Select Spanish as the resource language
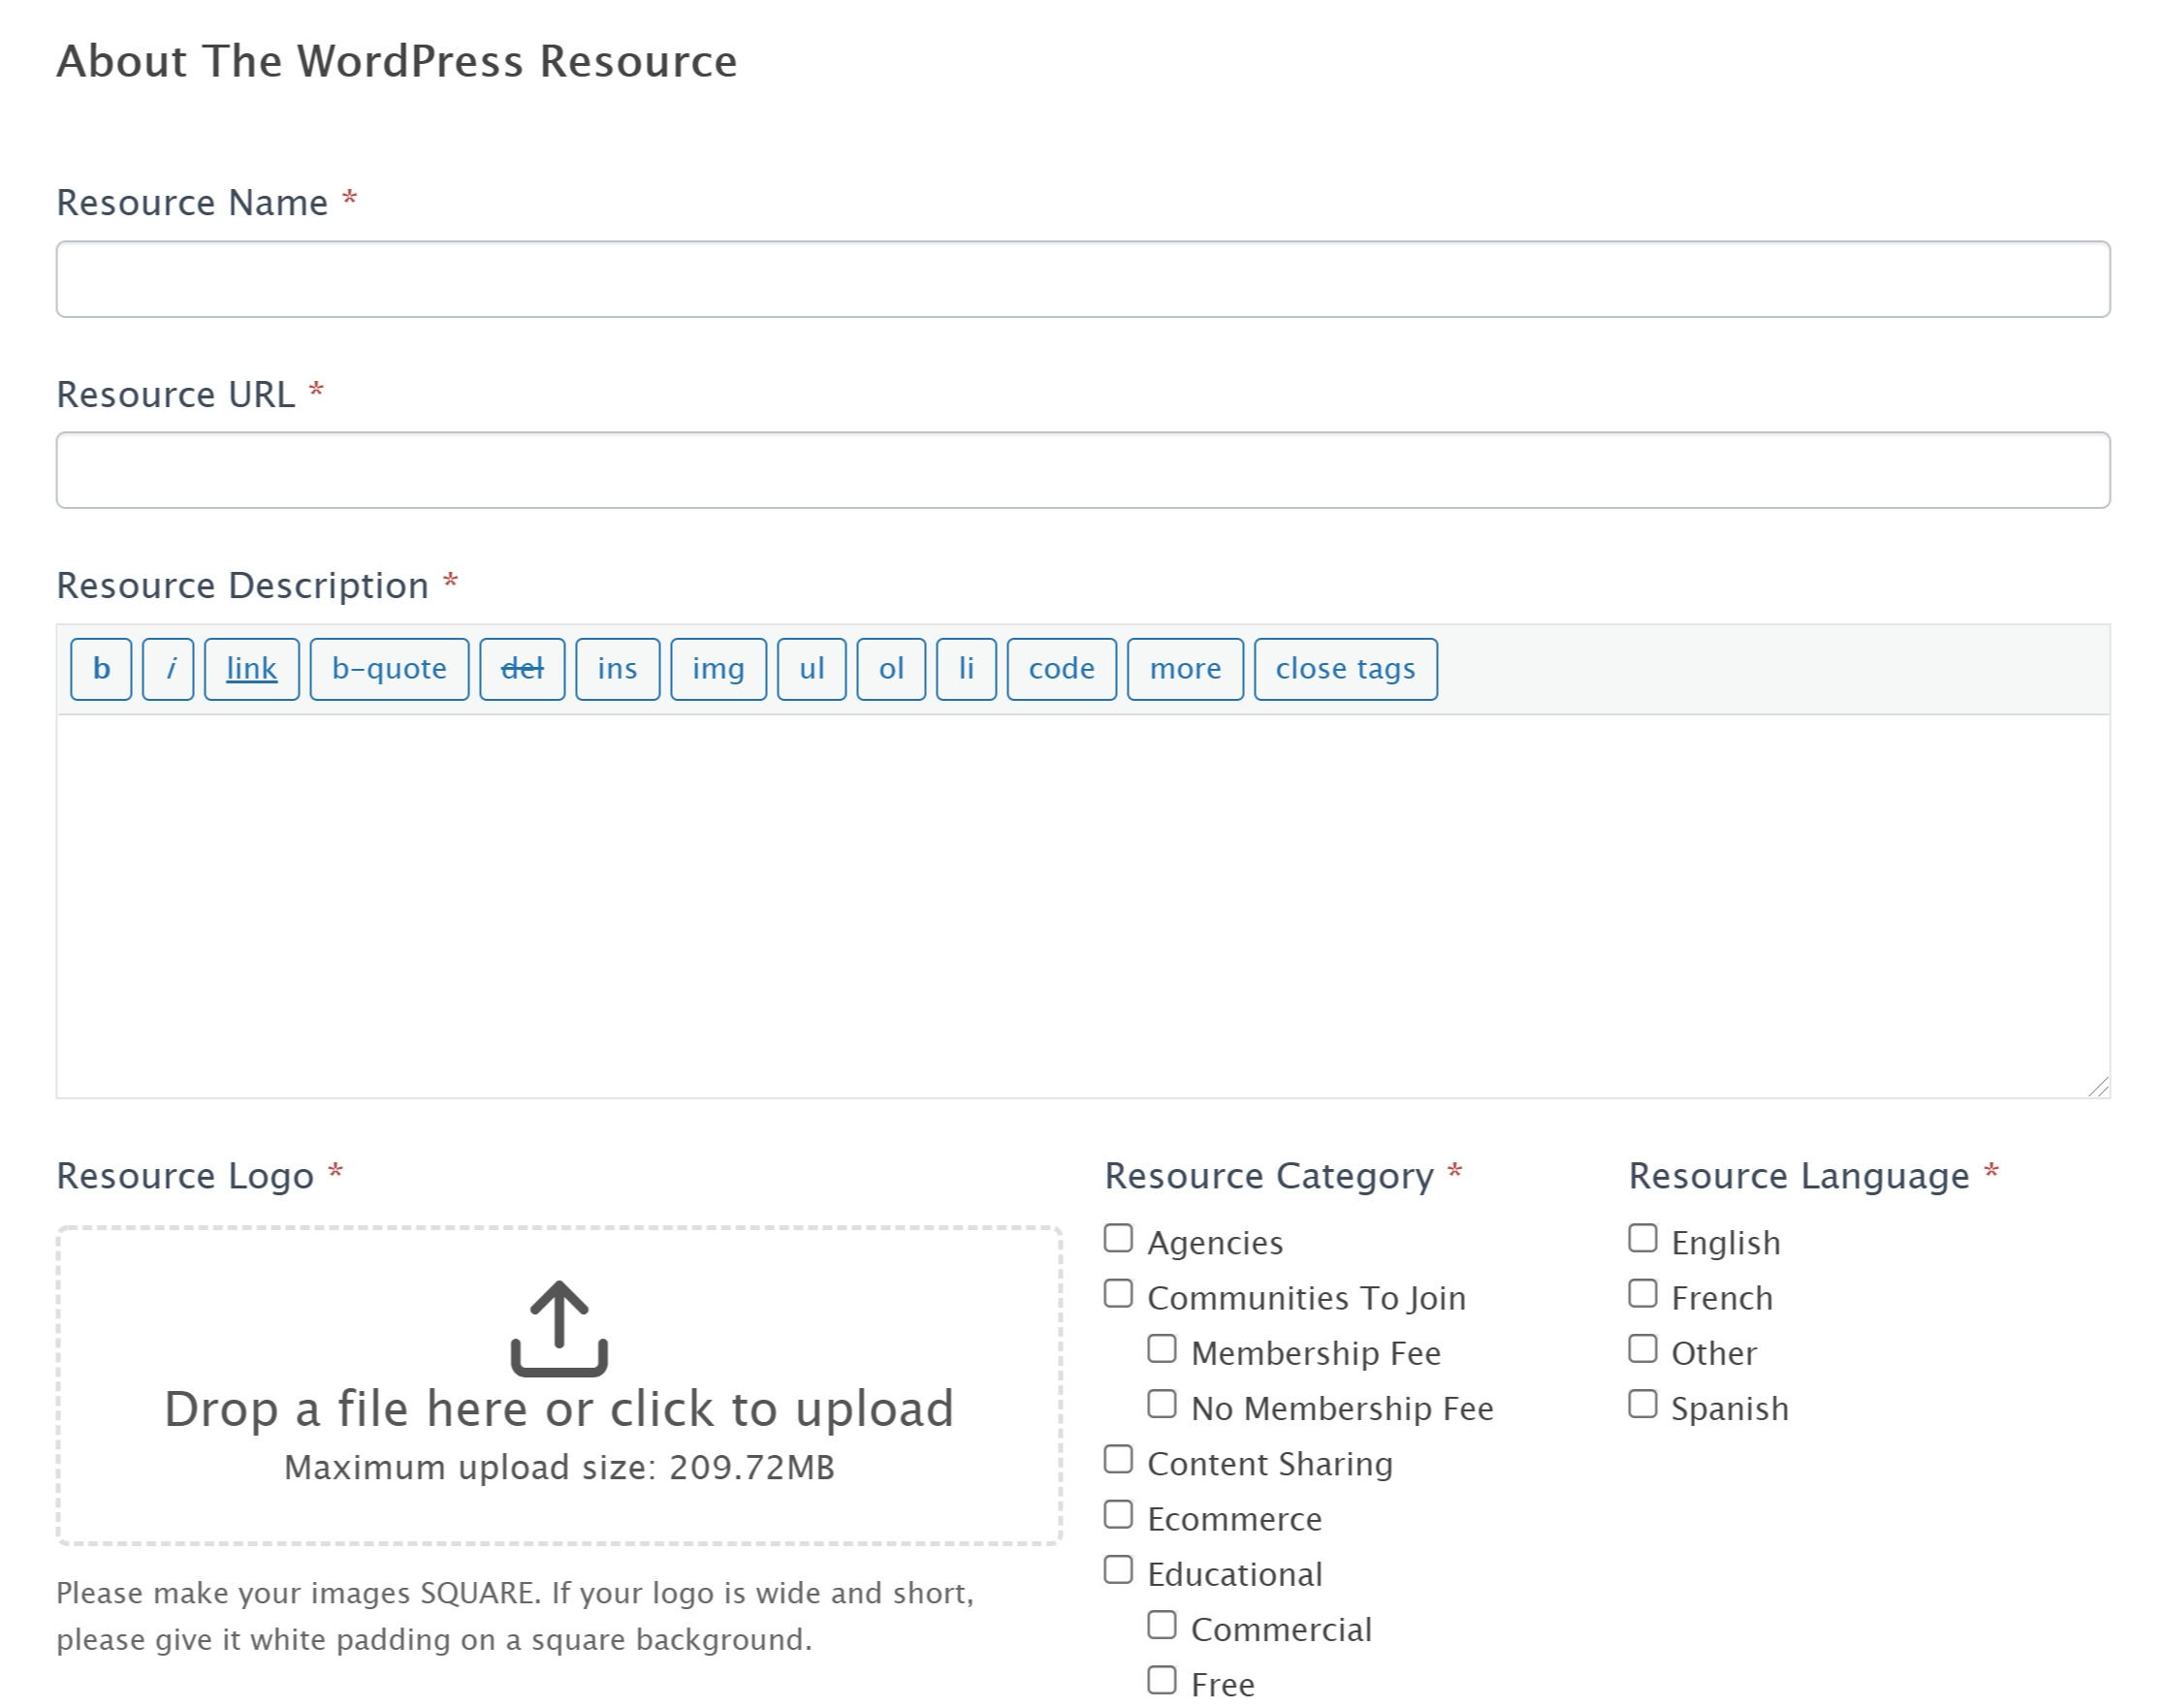This screenshot has width=2167, height=1708. click(x=1643, y=1404)
